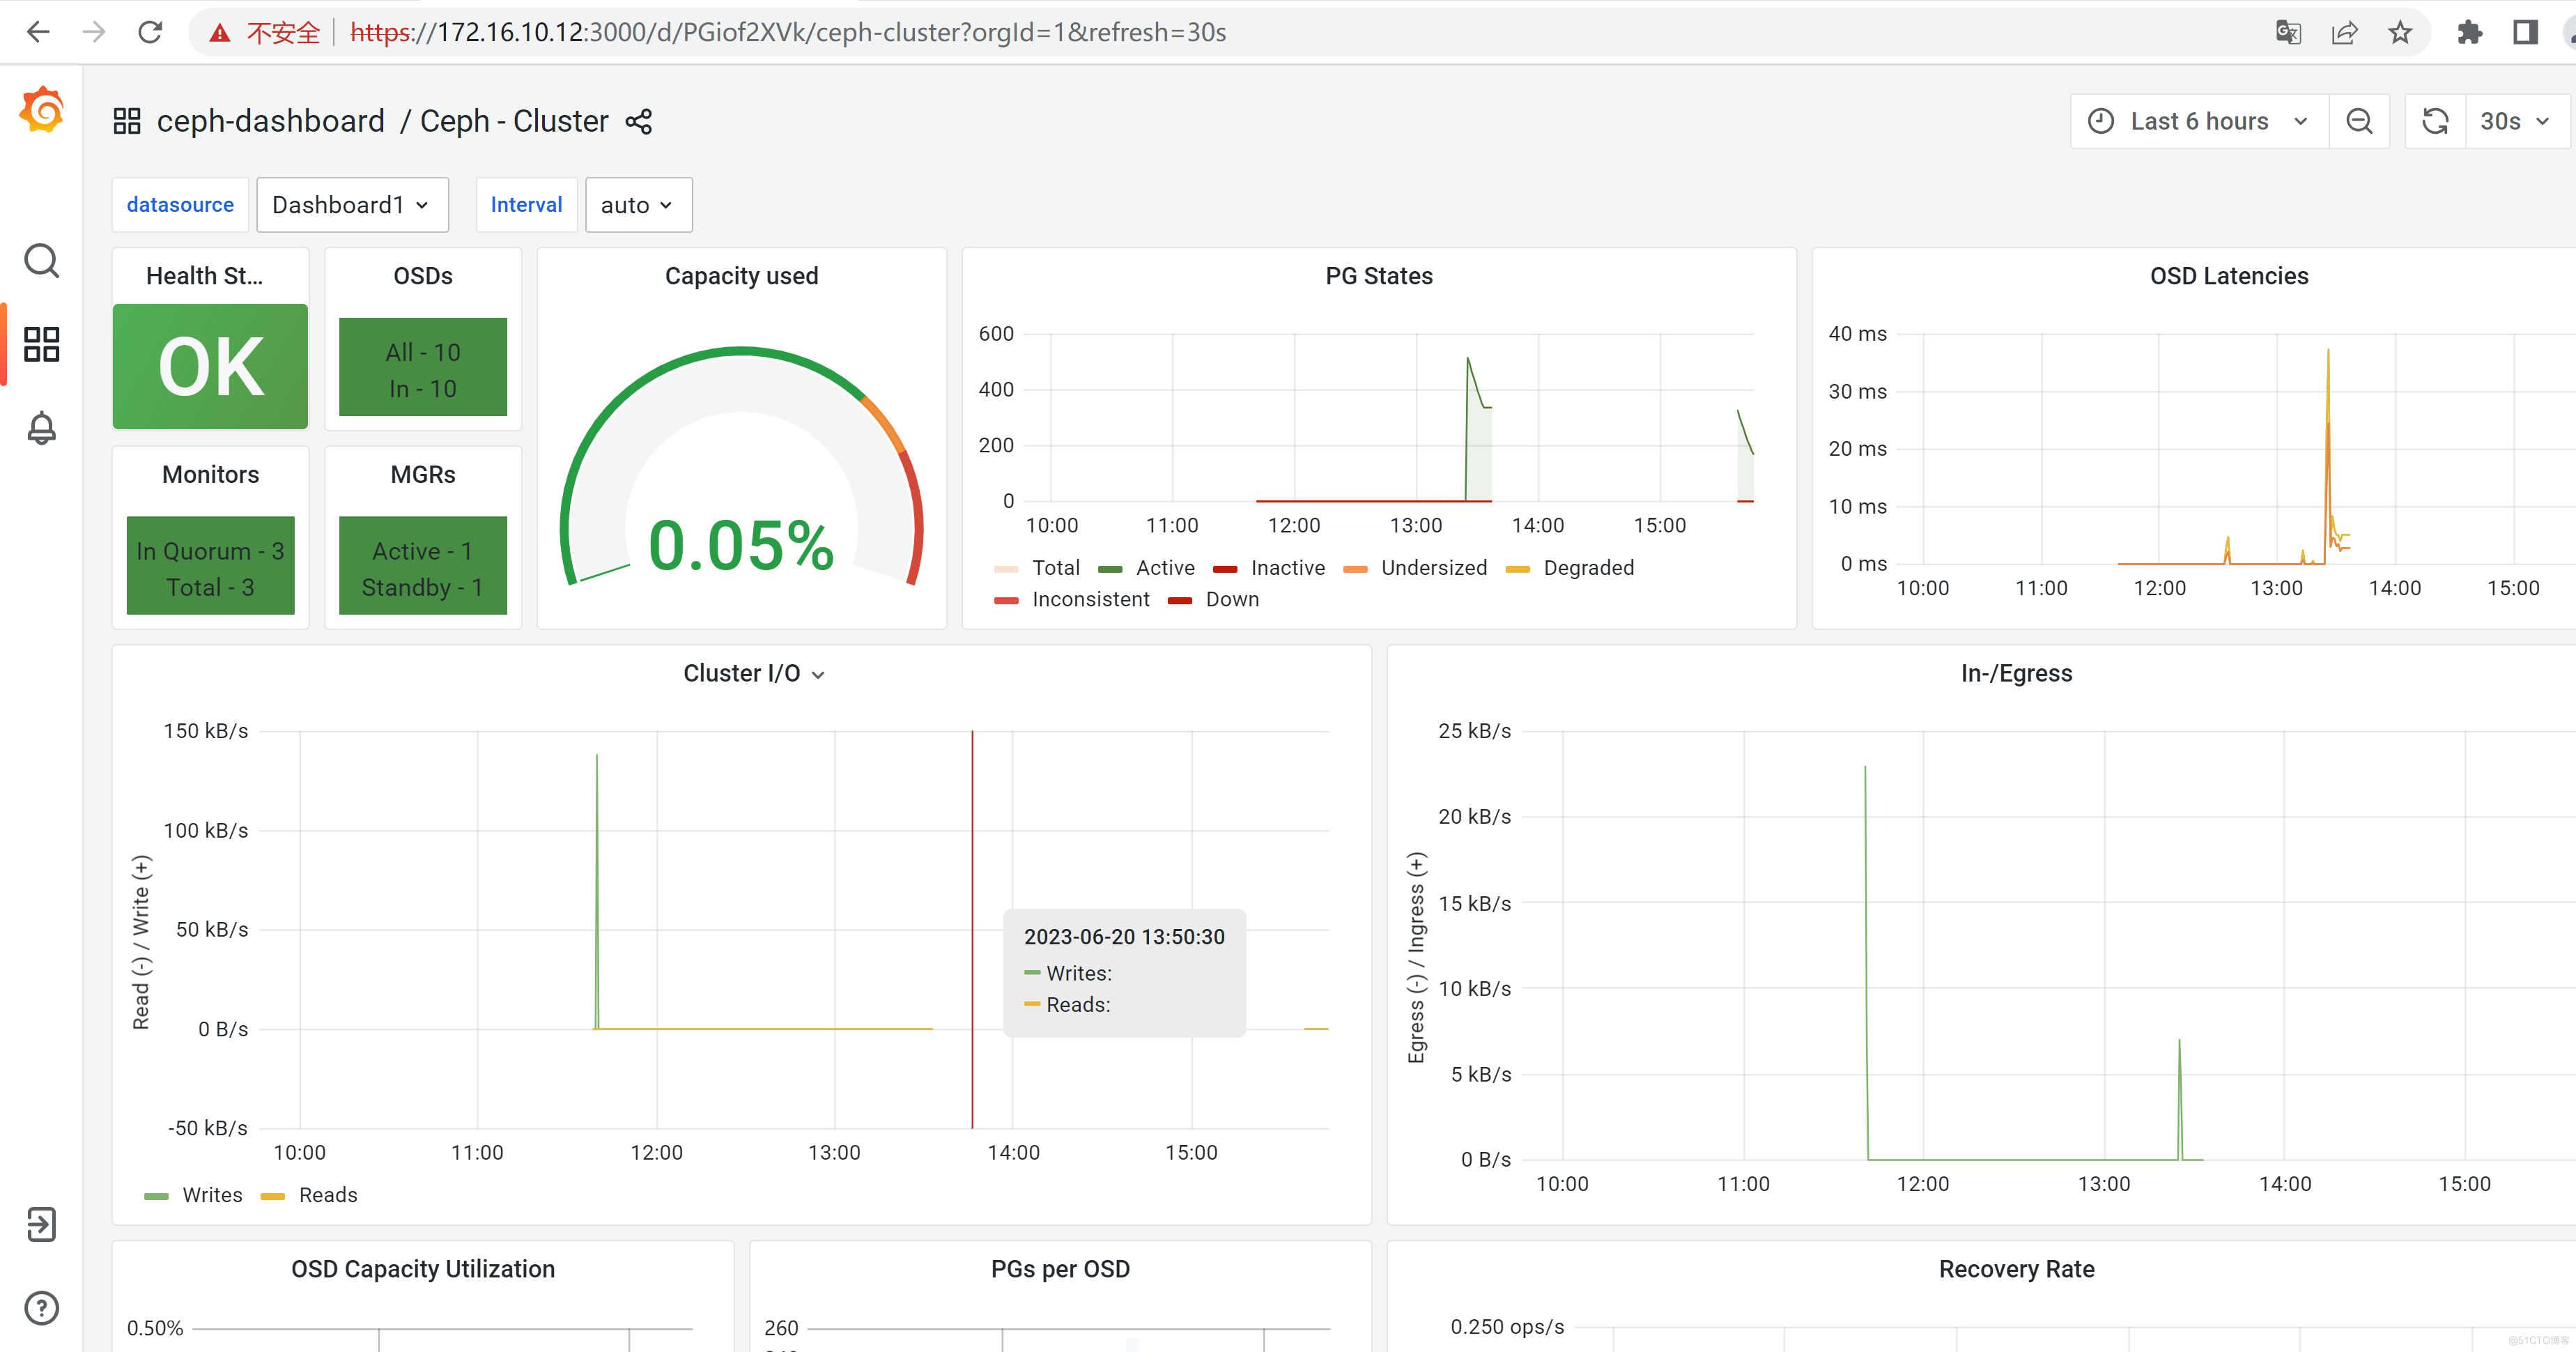Image resolution: width=2576 pixels, height=1352 pixels.
Task: Toggle the Active series in PG States legend
Action: (x=1165, y=567)
